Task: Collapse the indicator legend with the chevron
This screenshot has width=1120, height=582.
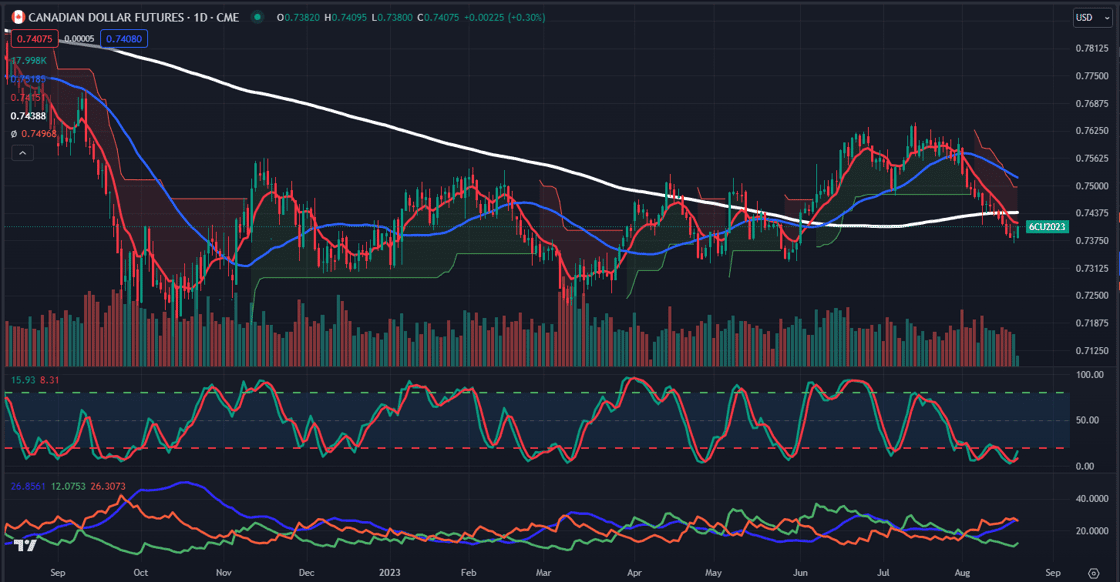Action: tap(22, 153)
